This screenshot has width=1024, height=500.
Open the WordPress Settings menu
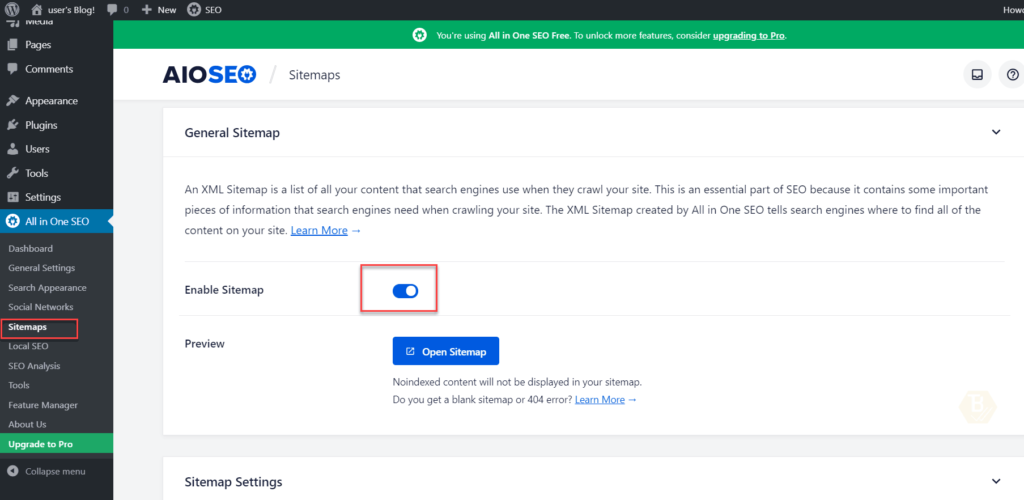43,197
